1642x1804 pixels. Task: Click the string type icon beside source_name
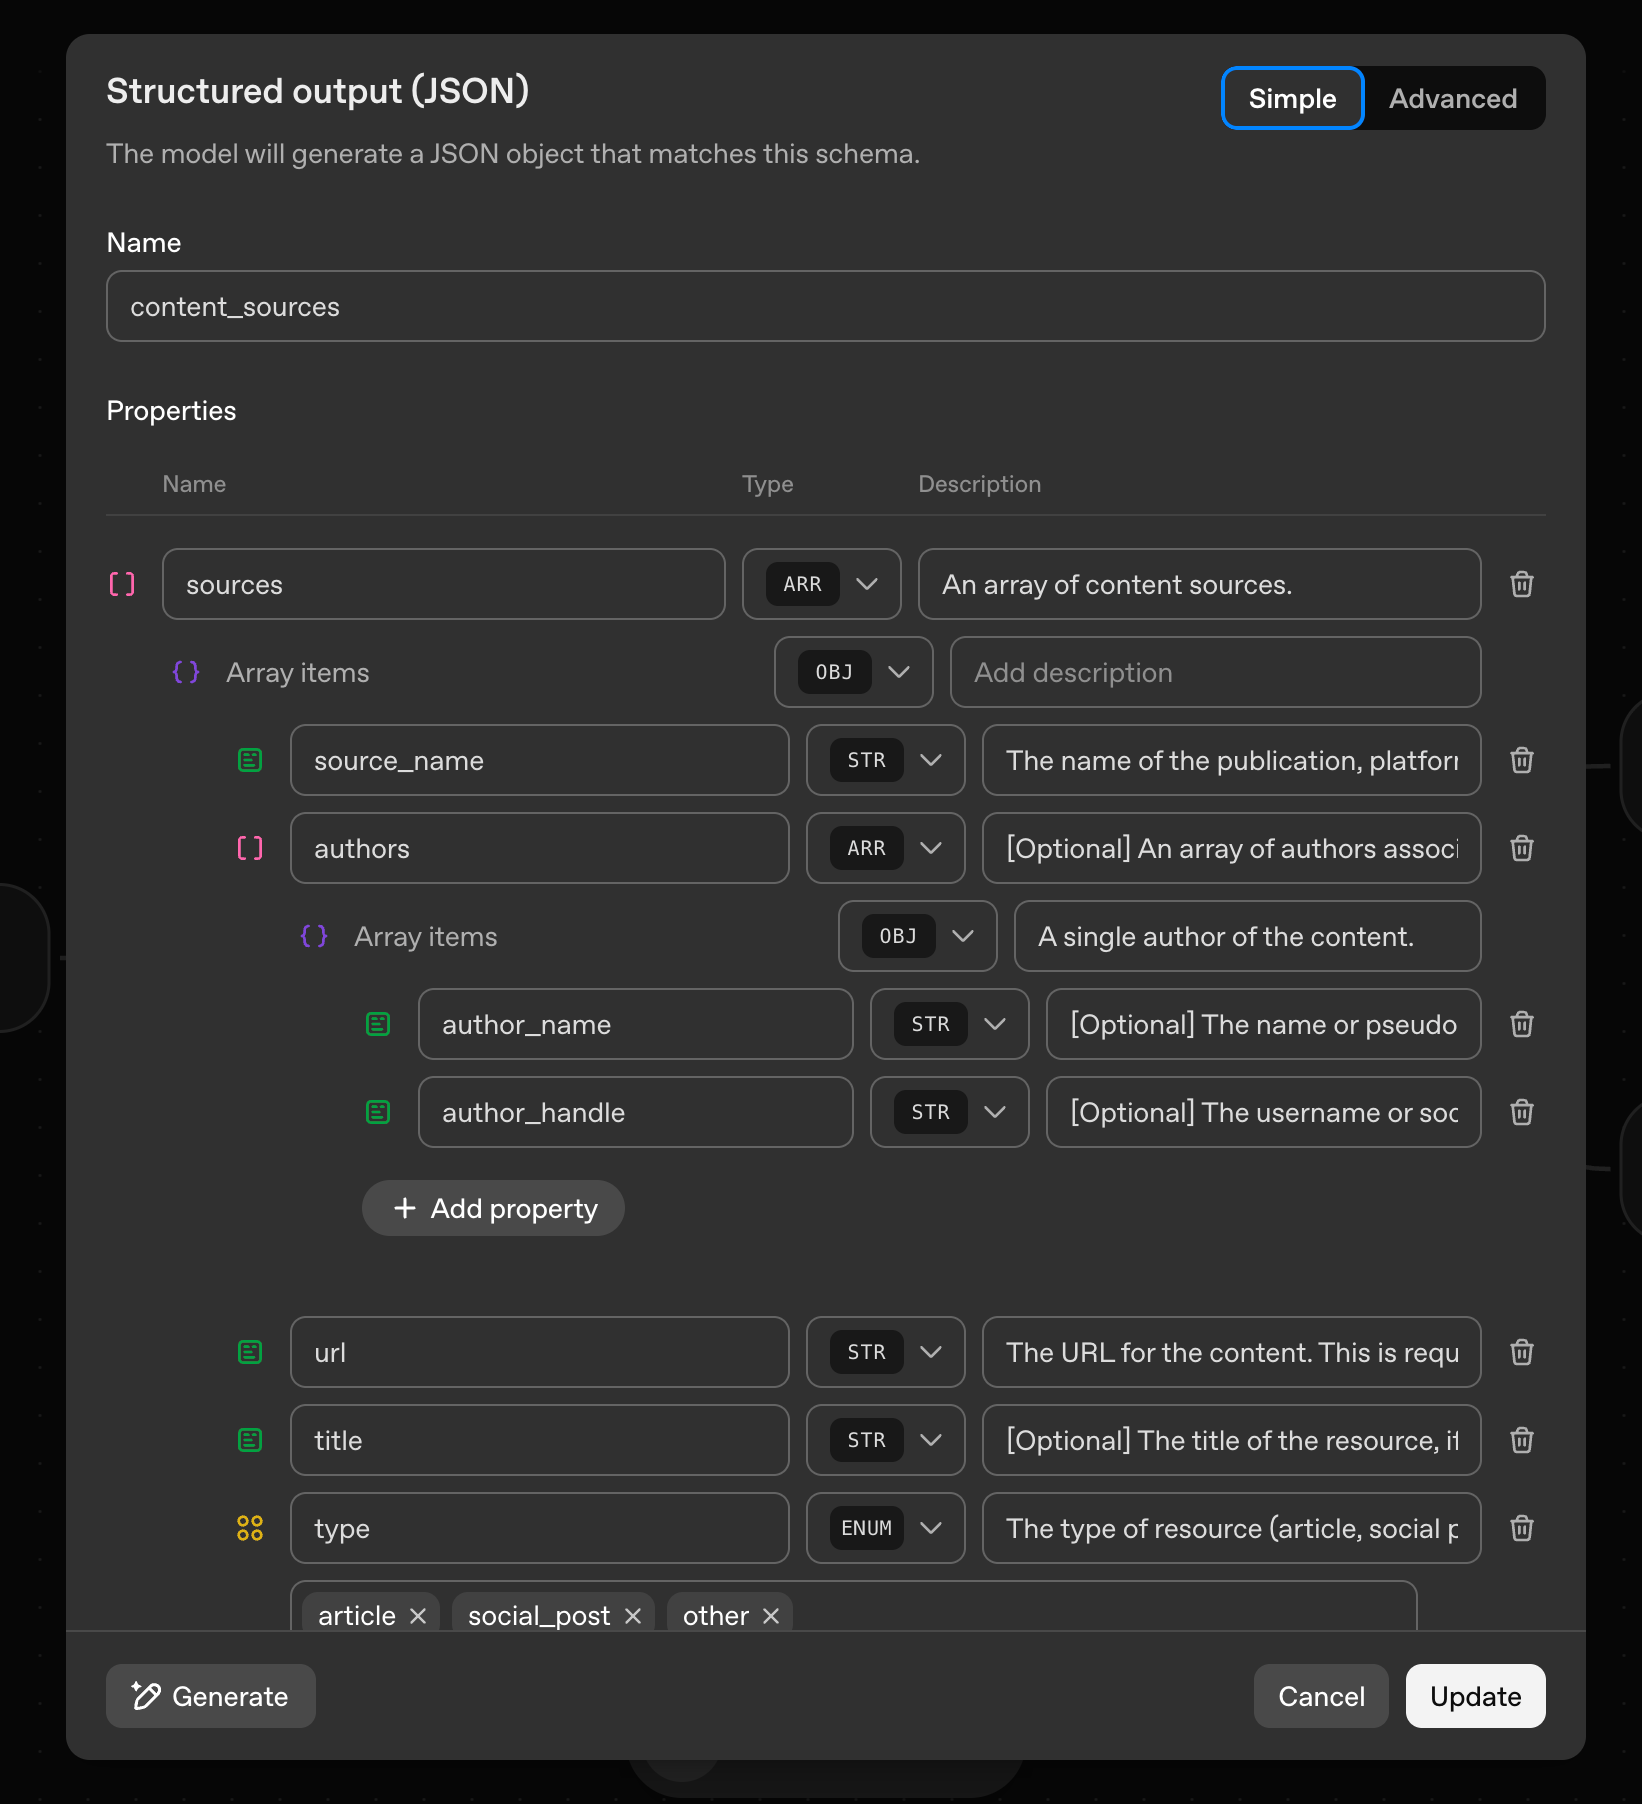250,760
